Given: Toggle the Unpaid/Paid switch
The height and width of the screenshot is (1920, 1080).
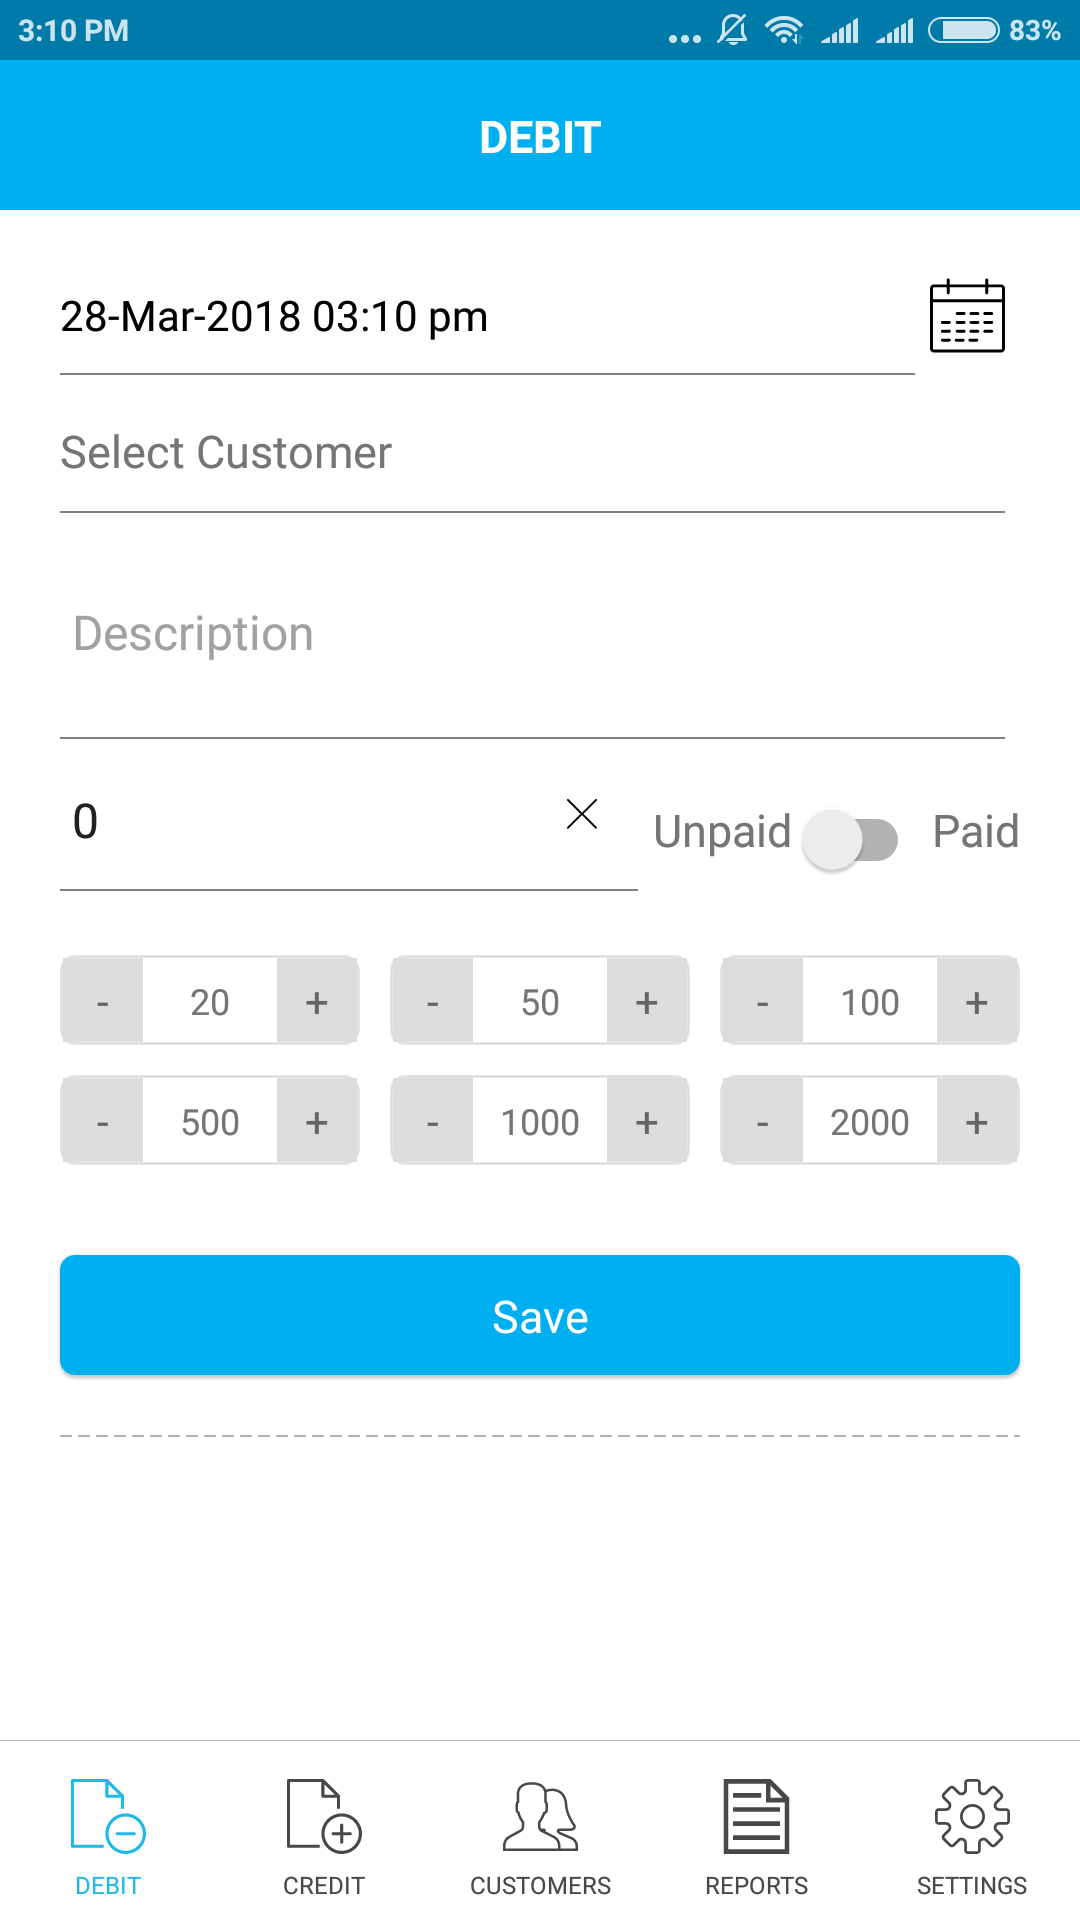Looking at the screenshot, I should [851, 839].
